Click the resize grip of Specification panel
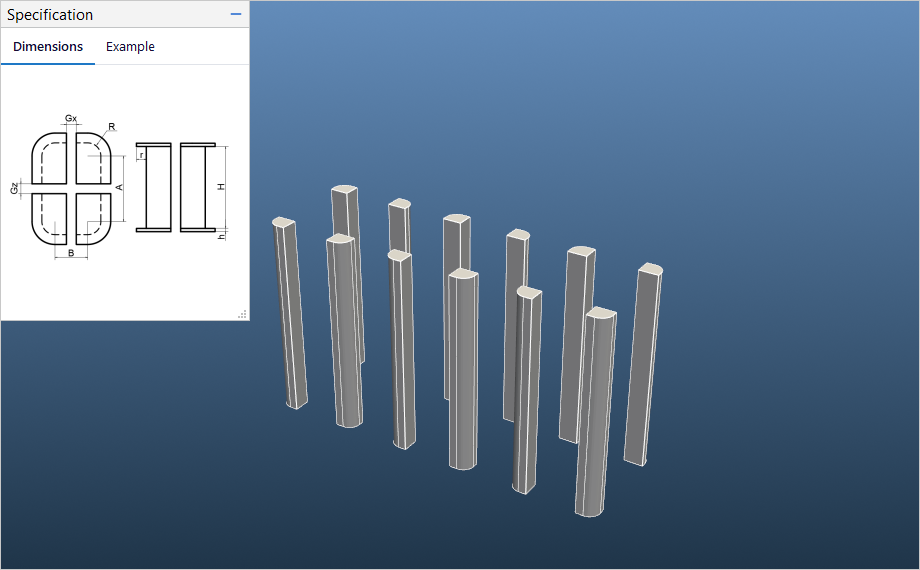 click(x=242, y=314)
